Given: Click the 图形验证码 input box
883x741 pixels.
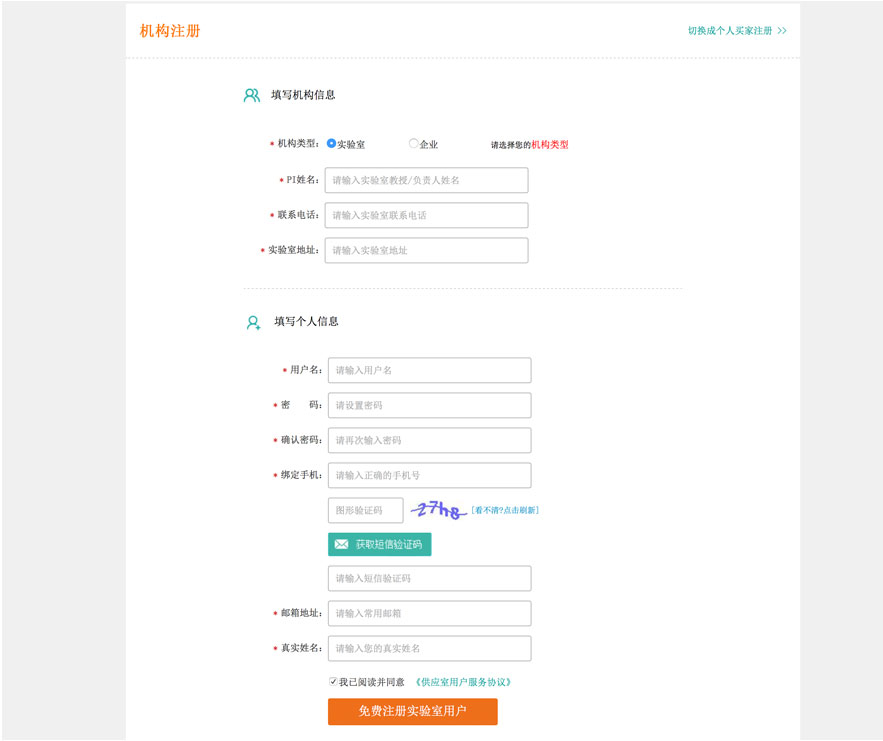Looking at the screenshot, I should (365, 510).
